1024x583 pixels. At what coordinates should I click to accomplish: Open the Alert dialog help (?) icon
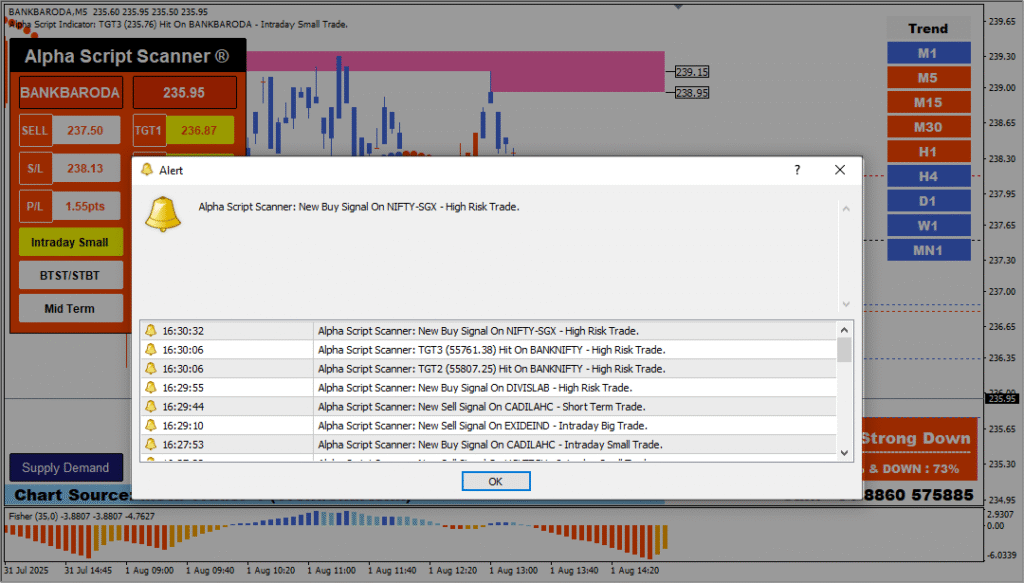[x=797, y=170]
